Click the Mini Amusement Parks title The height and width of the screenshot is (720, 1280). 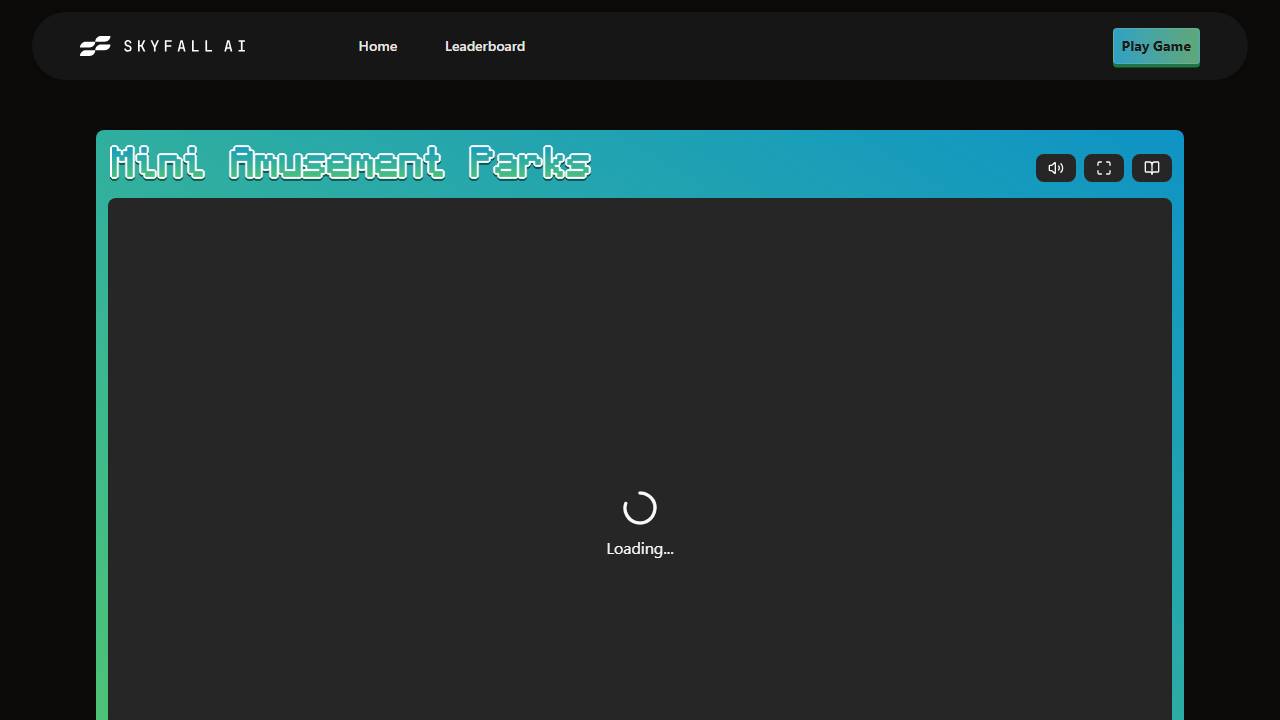(x=350, y=162)
